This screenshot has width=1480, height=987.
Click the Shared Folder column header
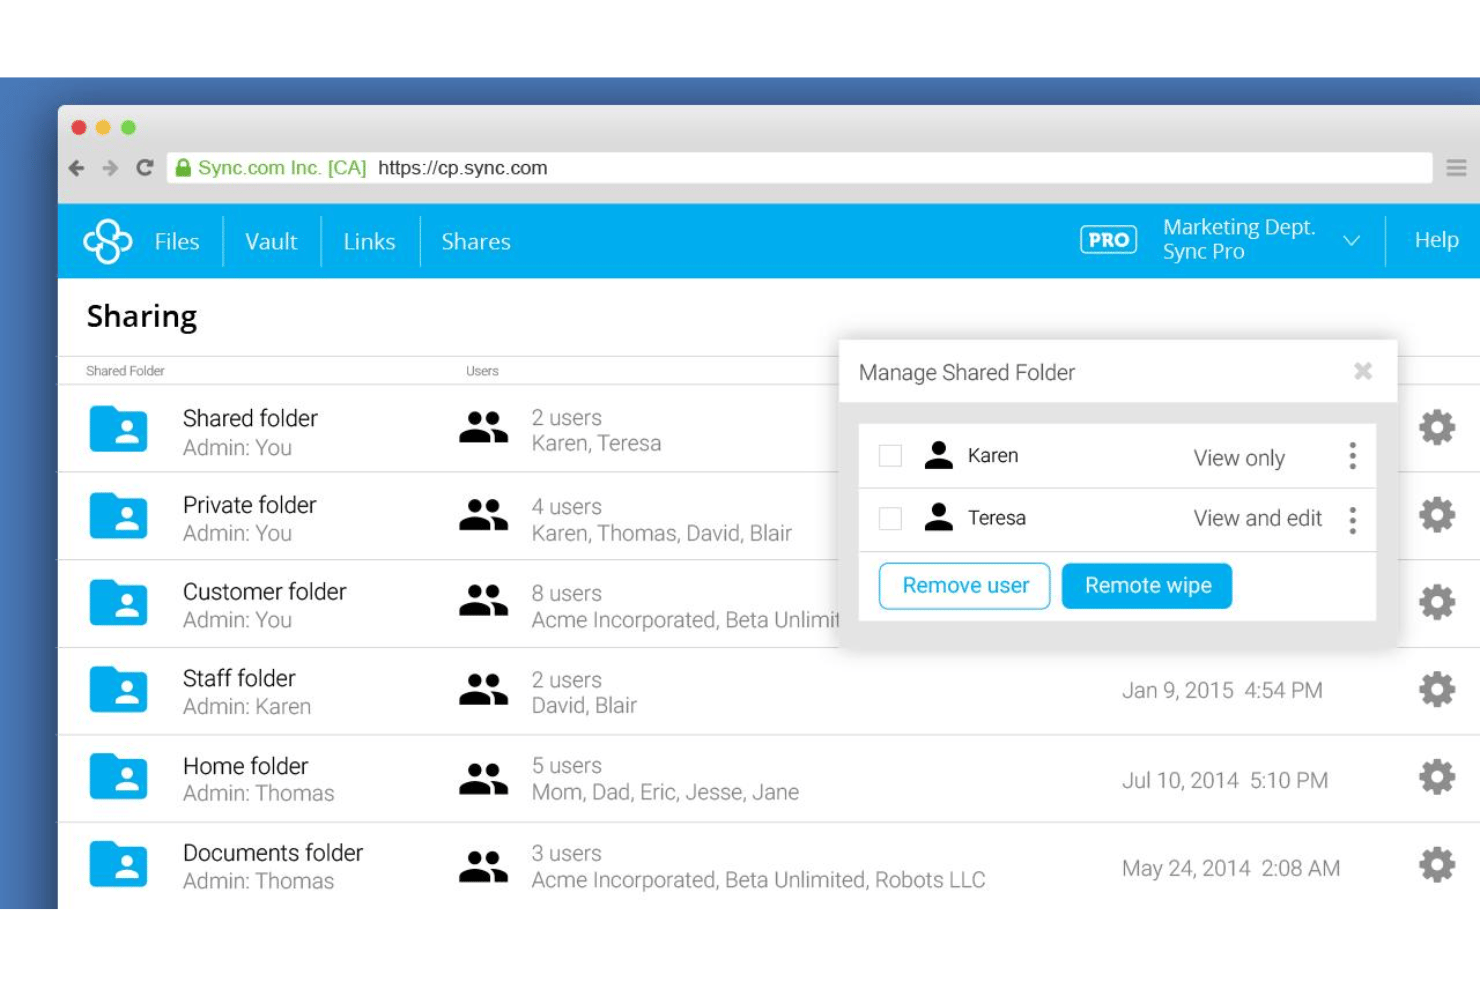(x=125, y=371)
